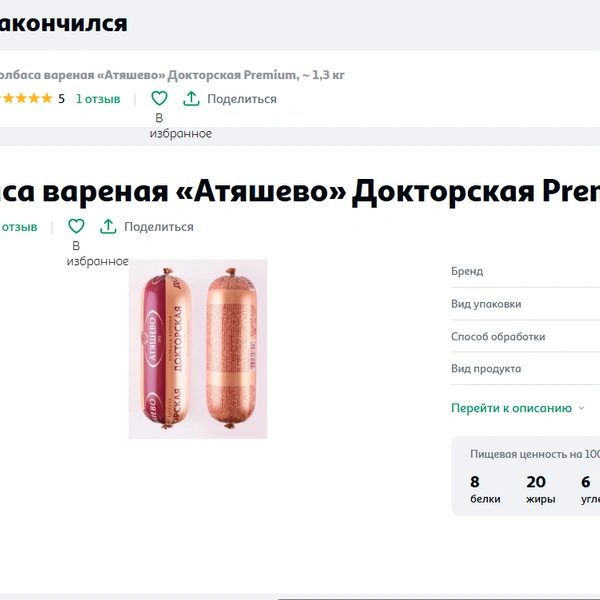Open the Doctor sausage product image
Viewport: 600px width, 600px height.
point(197,349)
